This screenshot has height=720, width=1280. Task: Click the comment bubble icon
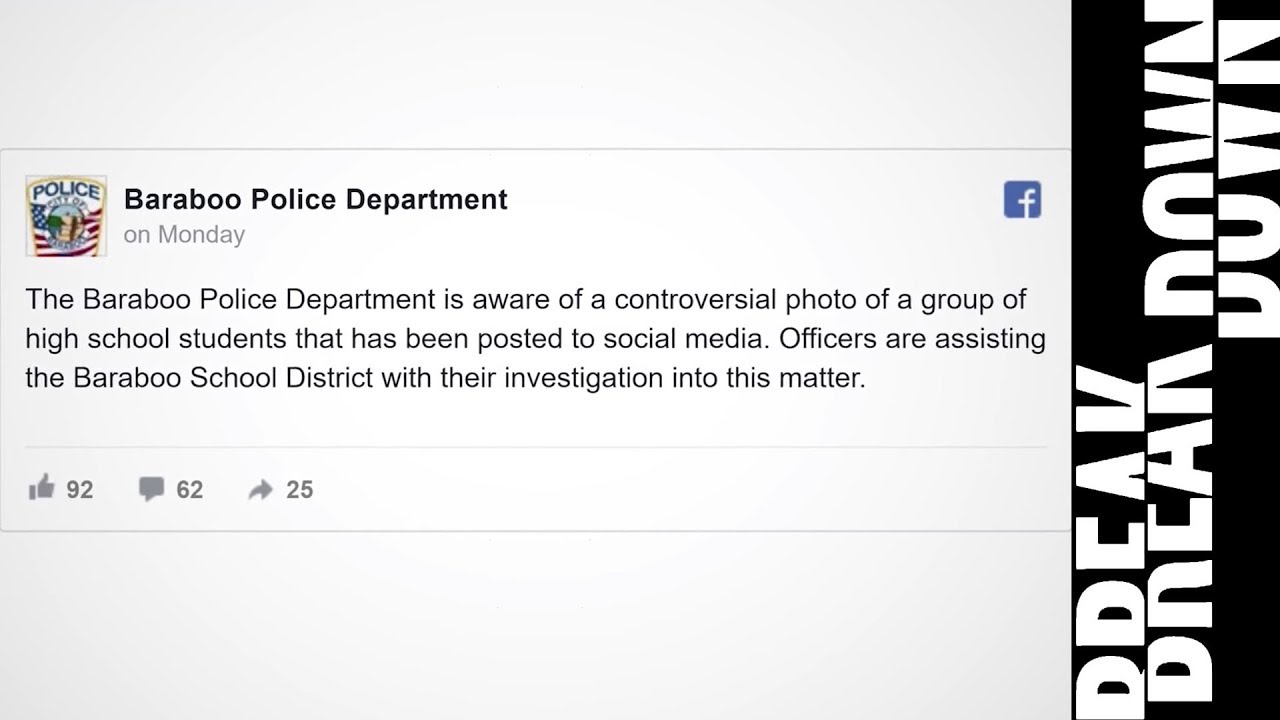(x=151, y=489)
